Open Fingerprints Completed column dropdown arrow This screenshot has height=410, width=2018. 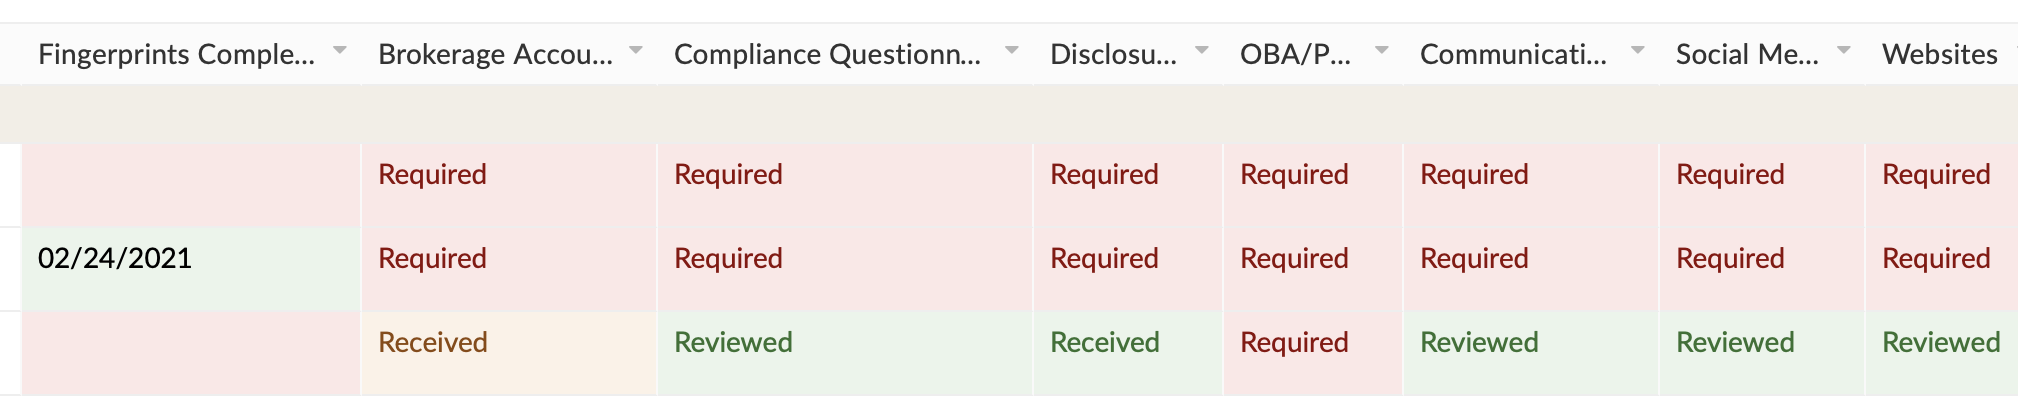point(340,51)
